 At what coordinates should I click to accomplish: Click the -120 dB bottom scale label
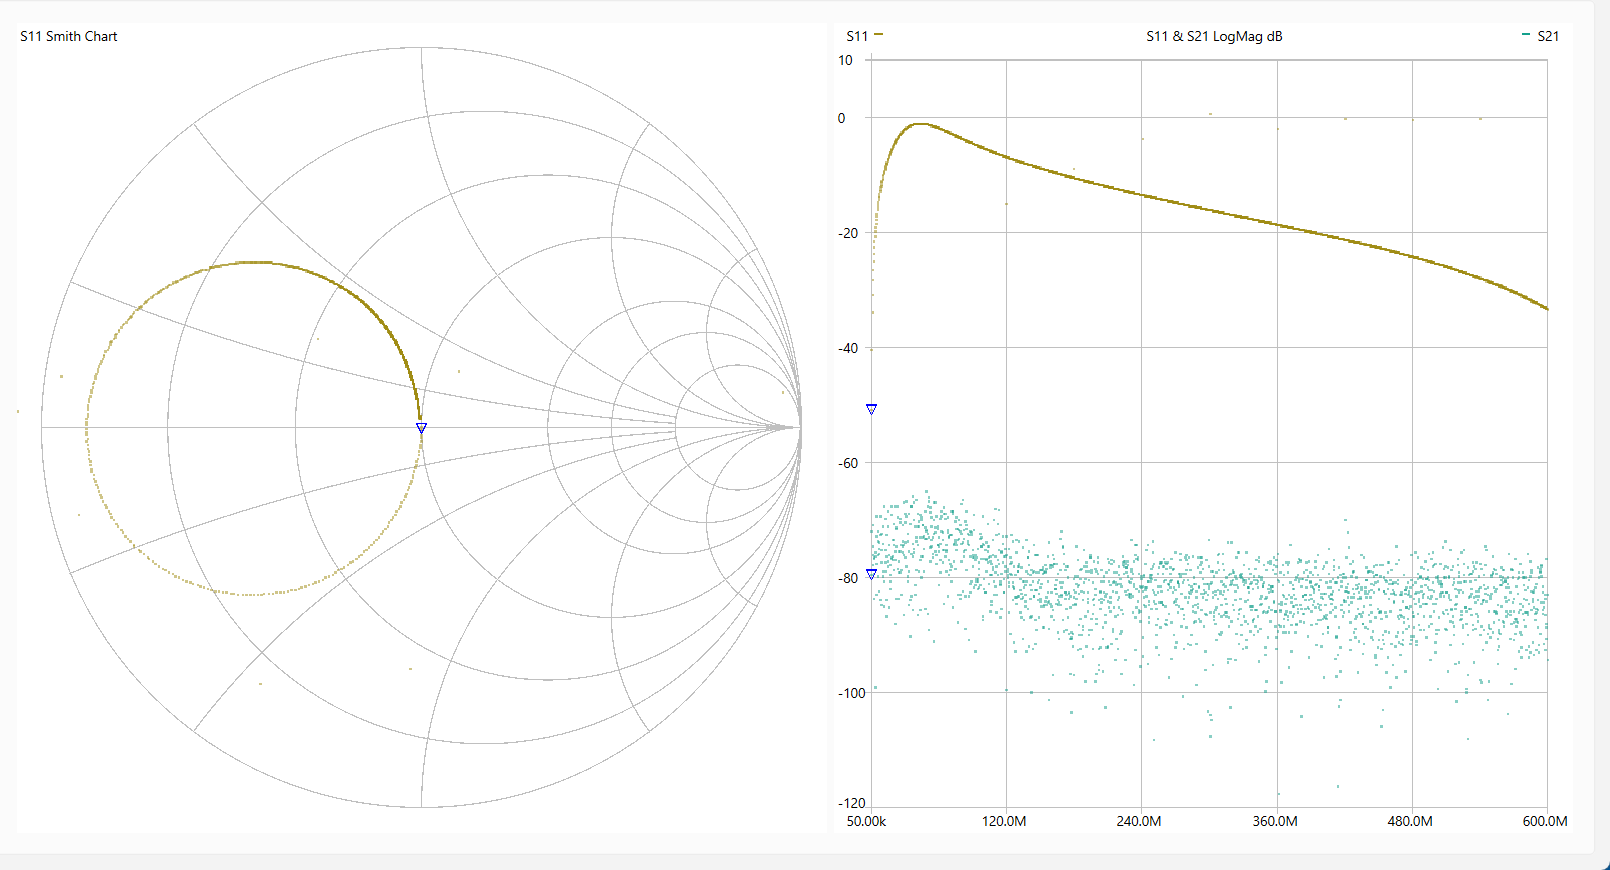[852, 803]
